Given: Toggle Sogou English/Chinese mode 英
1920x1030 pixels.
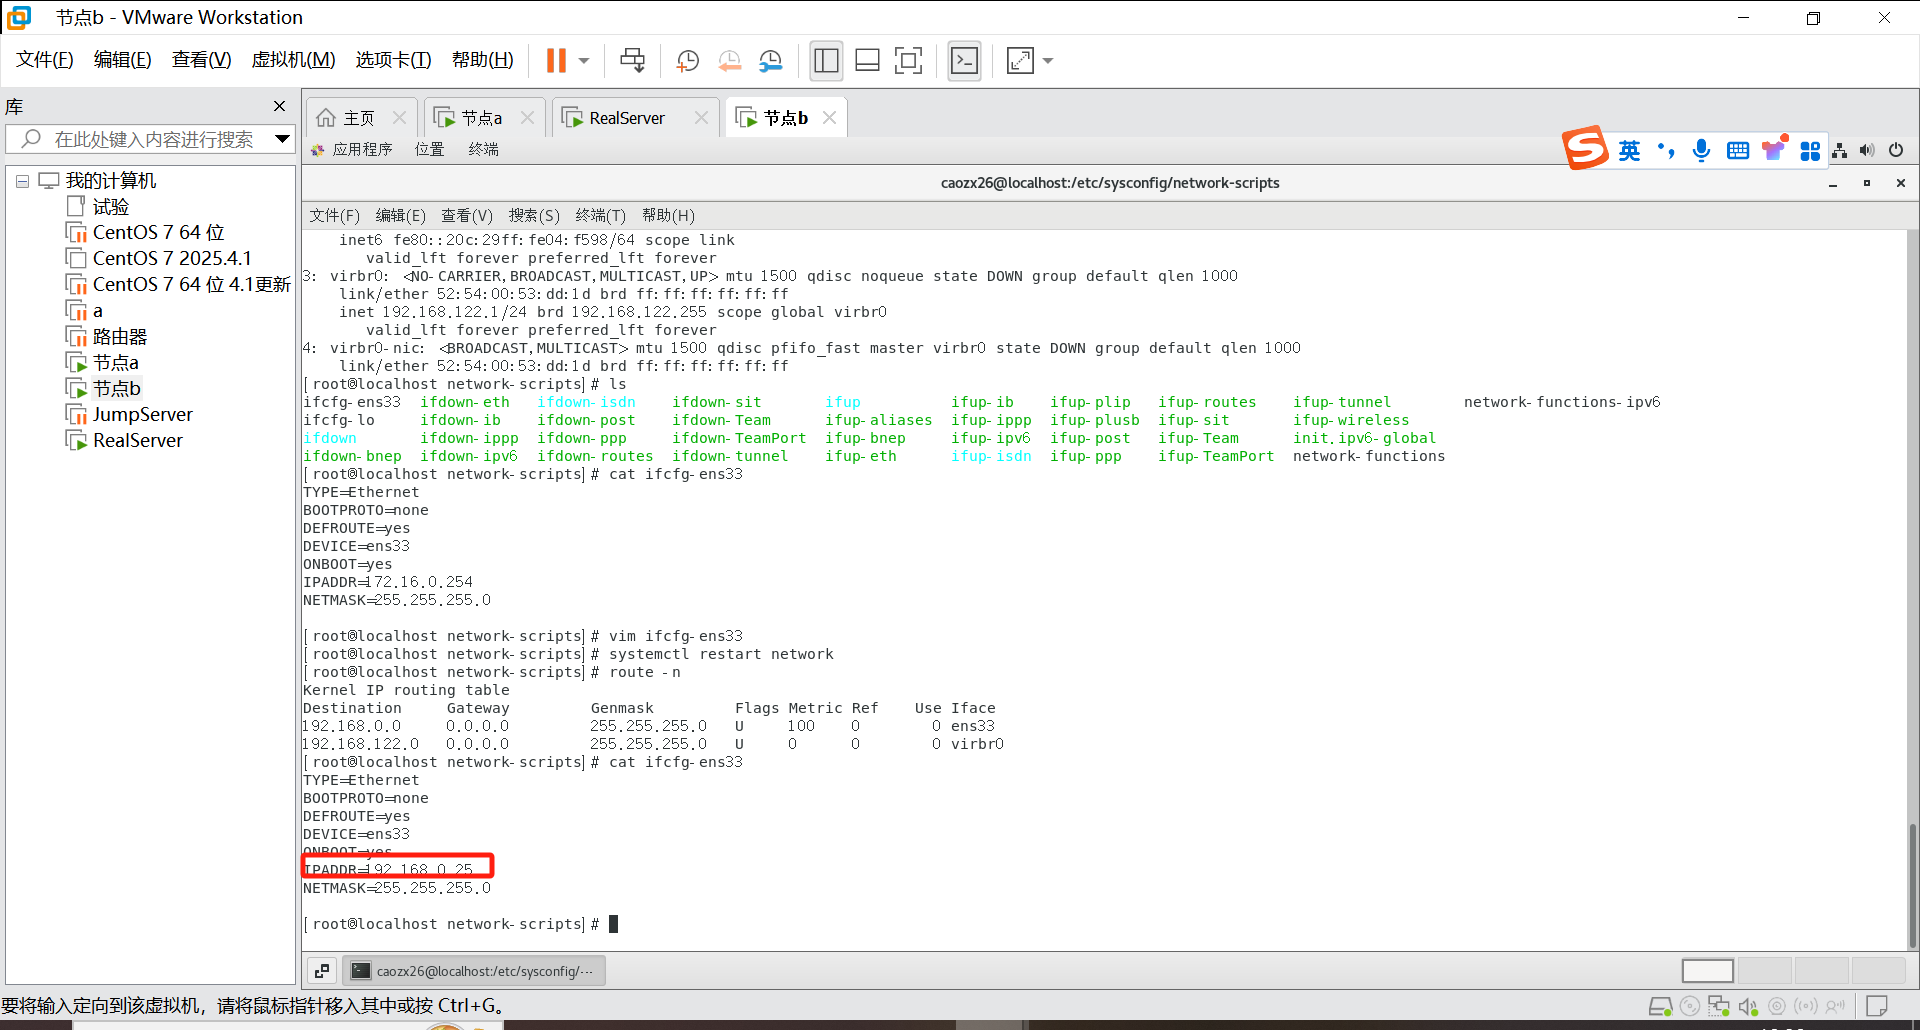Looking at the screenshot, I should (x=1629, y=150).
